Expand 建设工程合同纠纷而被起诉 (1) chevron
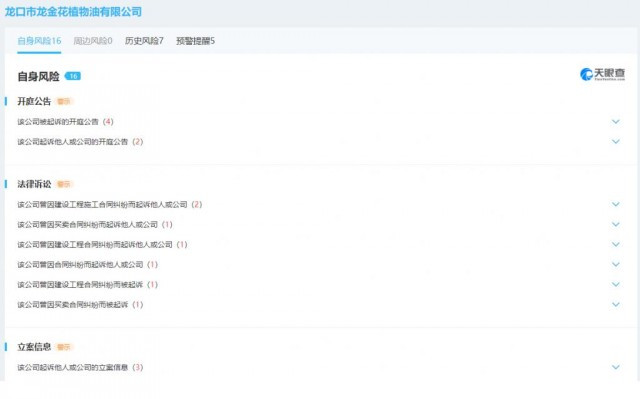This screenshot has height=399, width=640. (x=616, y=284)
